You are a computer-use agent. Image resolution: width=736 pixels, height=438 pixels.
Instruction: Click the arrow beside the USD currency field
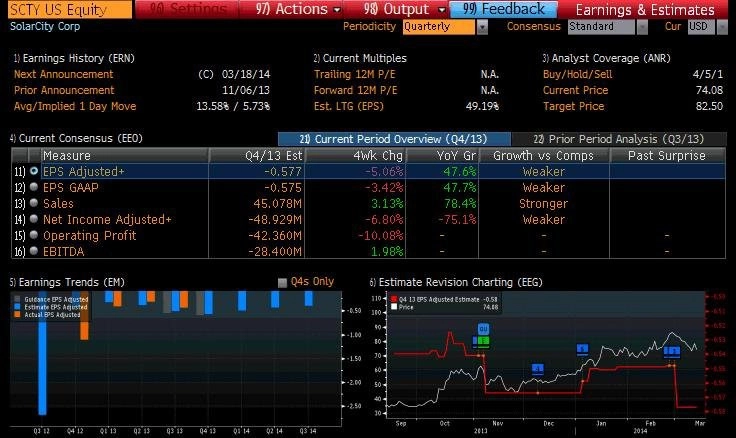pos(722,27)
